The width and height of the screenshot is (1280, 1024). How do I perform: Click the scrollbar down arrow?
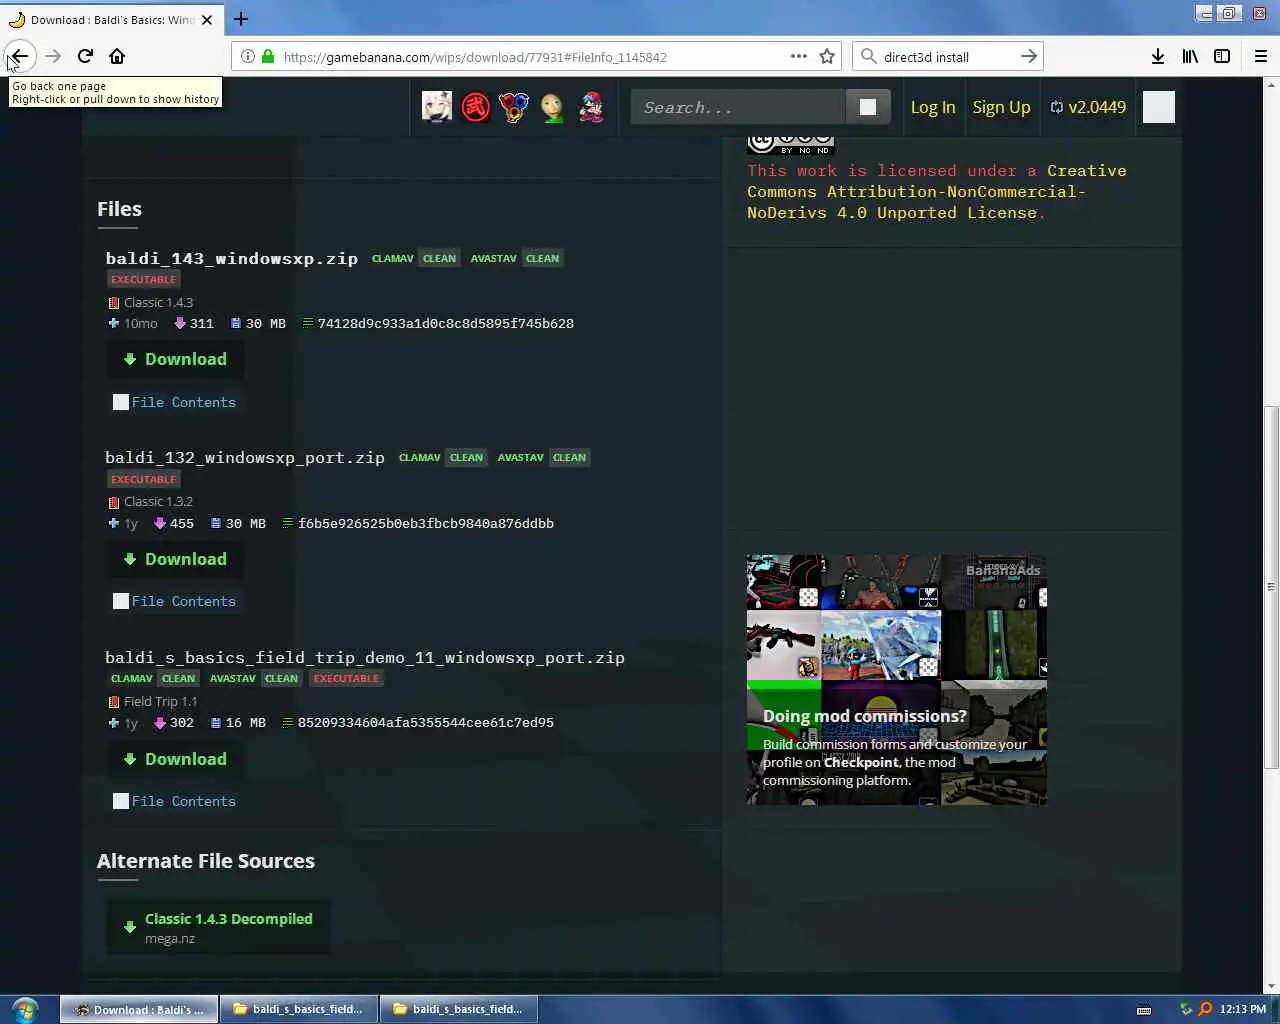coord(1271,986)
